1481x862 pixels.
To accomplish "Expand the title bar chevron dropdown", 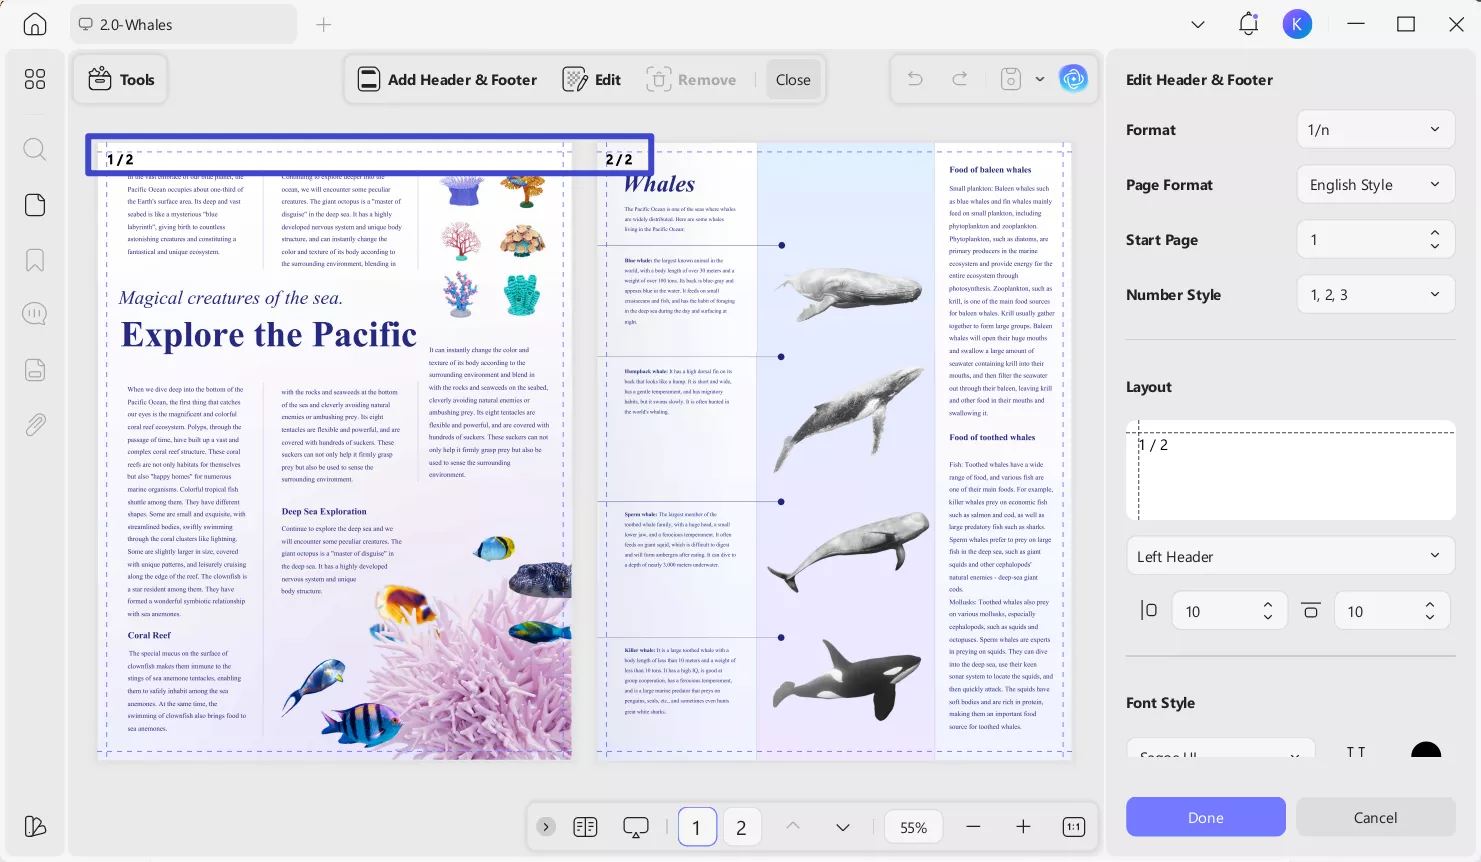I will 1198,25.
